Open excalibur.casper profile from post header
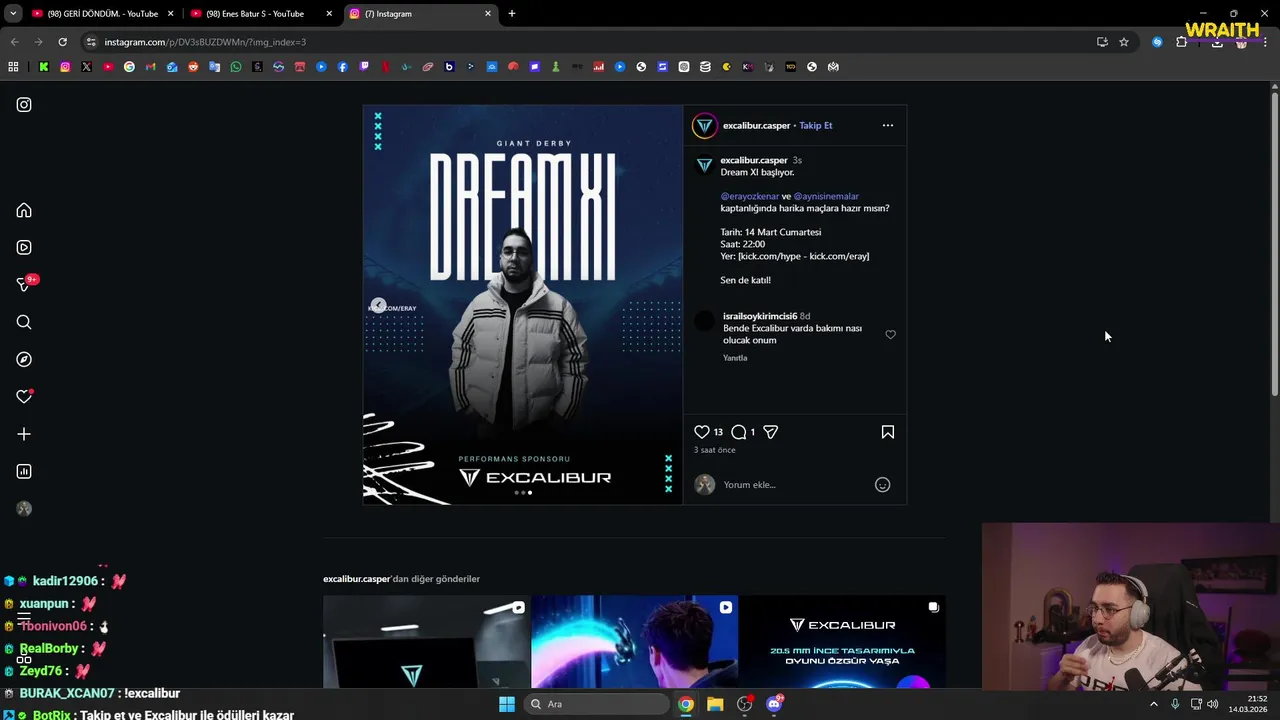This screenshot has width=1280, height=720. point(757,125)
